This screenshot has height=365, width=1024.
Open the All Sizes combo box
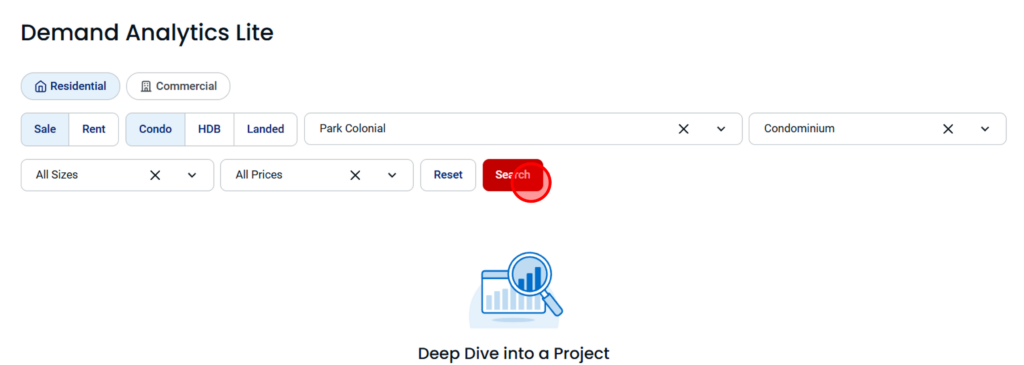pos(118,175)
